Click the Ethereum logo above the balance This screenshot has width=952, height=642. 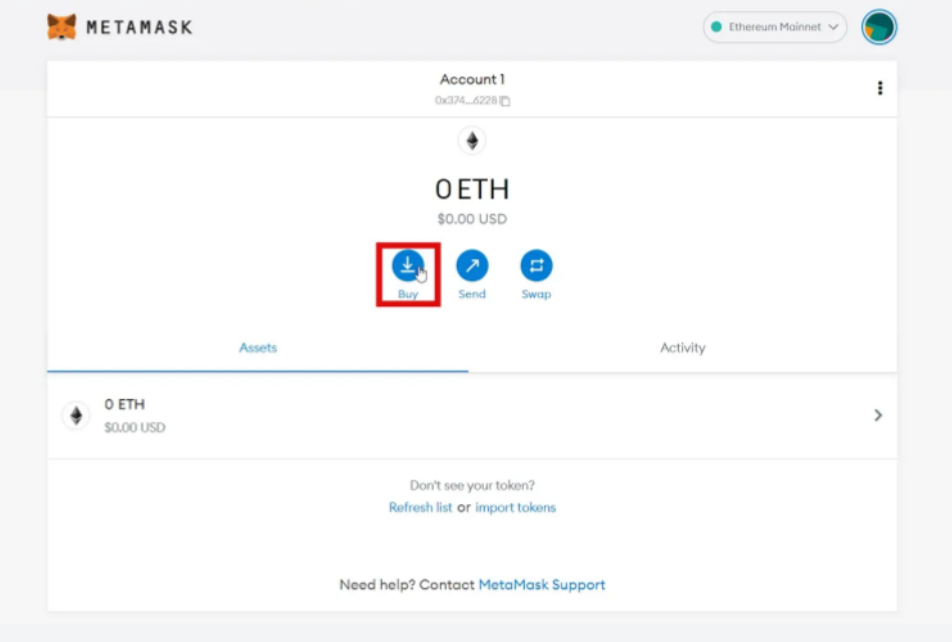pyautogui.click(x=472, y=141)
